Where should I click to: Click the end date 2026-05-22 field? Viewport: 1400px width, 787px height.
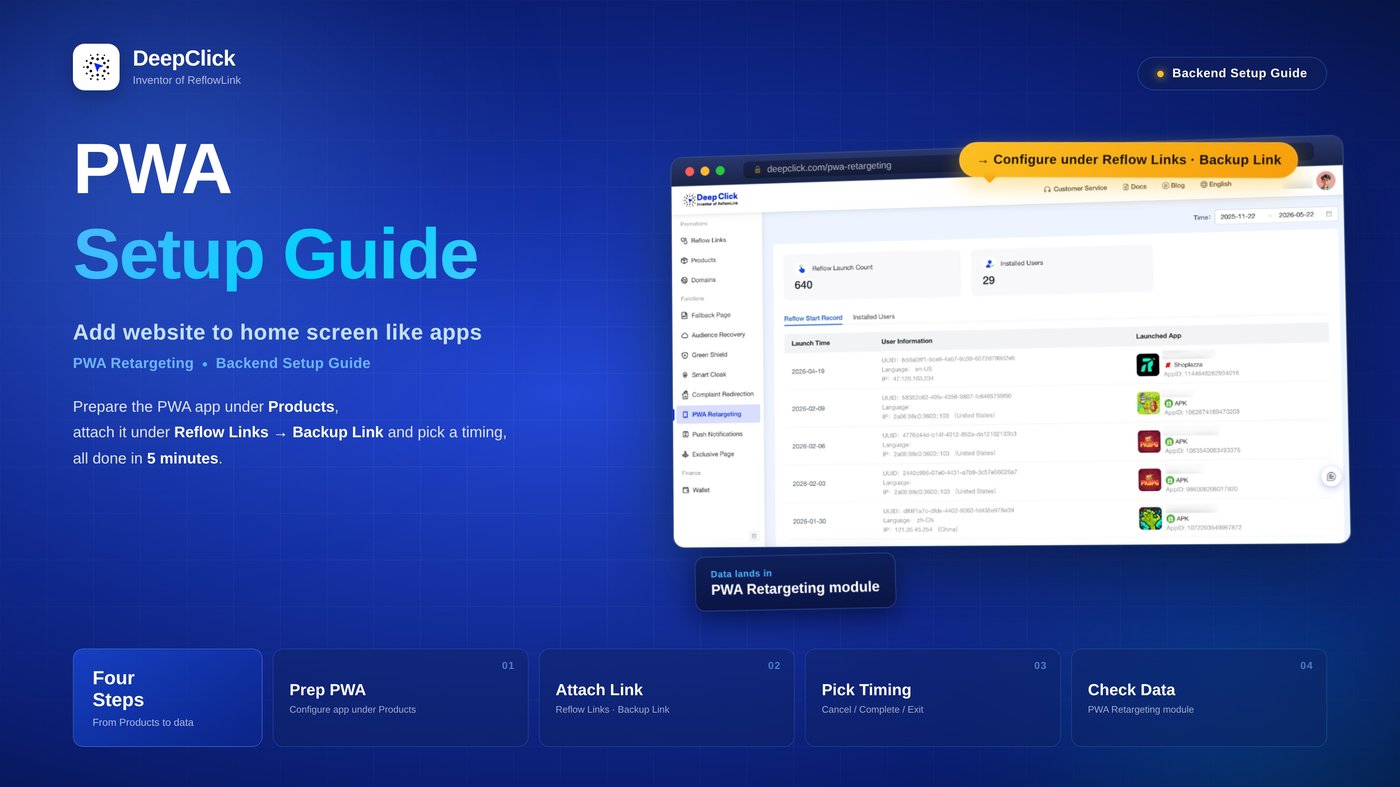[x=1296, y=215]
